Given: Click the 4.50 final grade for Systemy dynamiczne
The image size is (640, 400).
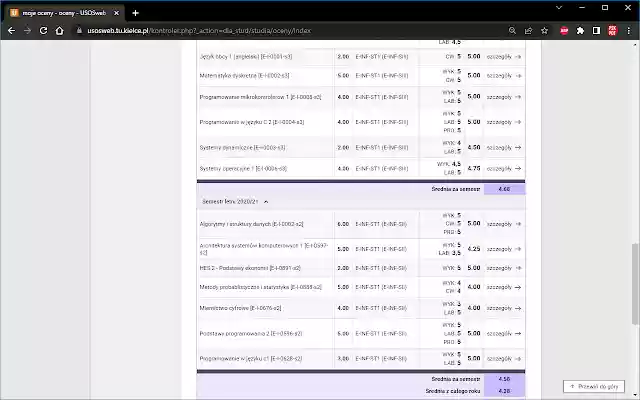Looking at the screenshot, I should coord(473,147).
